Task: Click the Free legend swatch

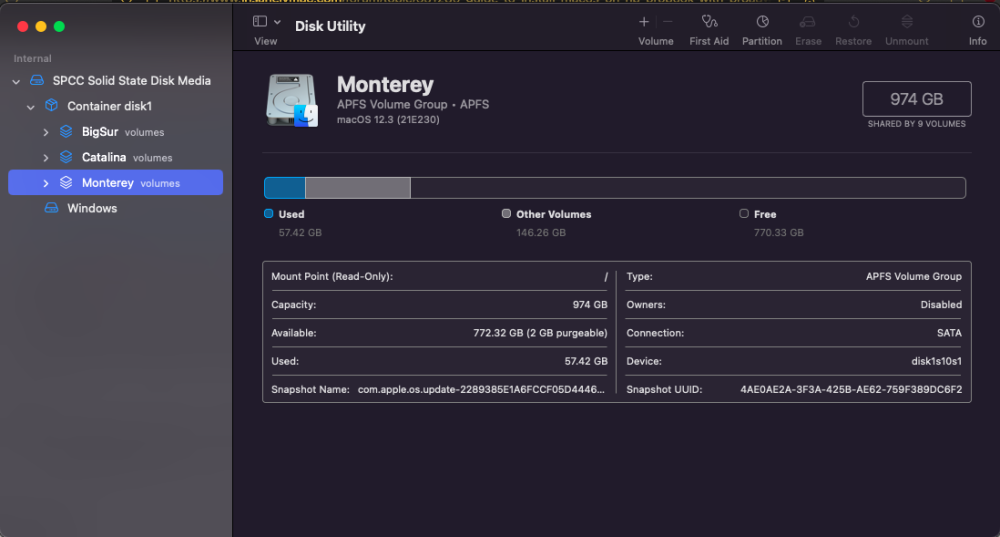Action: click(x=744, y=214)
